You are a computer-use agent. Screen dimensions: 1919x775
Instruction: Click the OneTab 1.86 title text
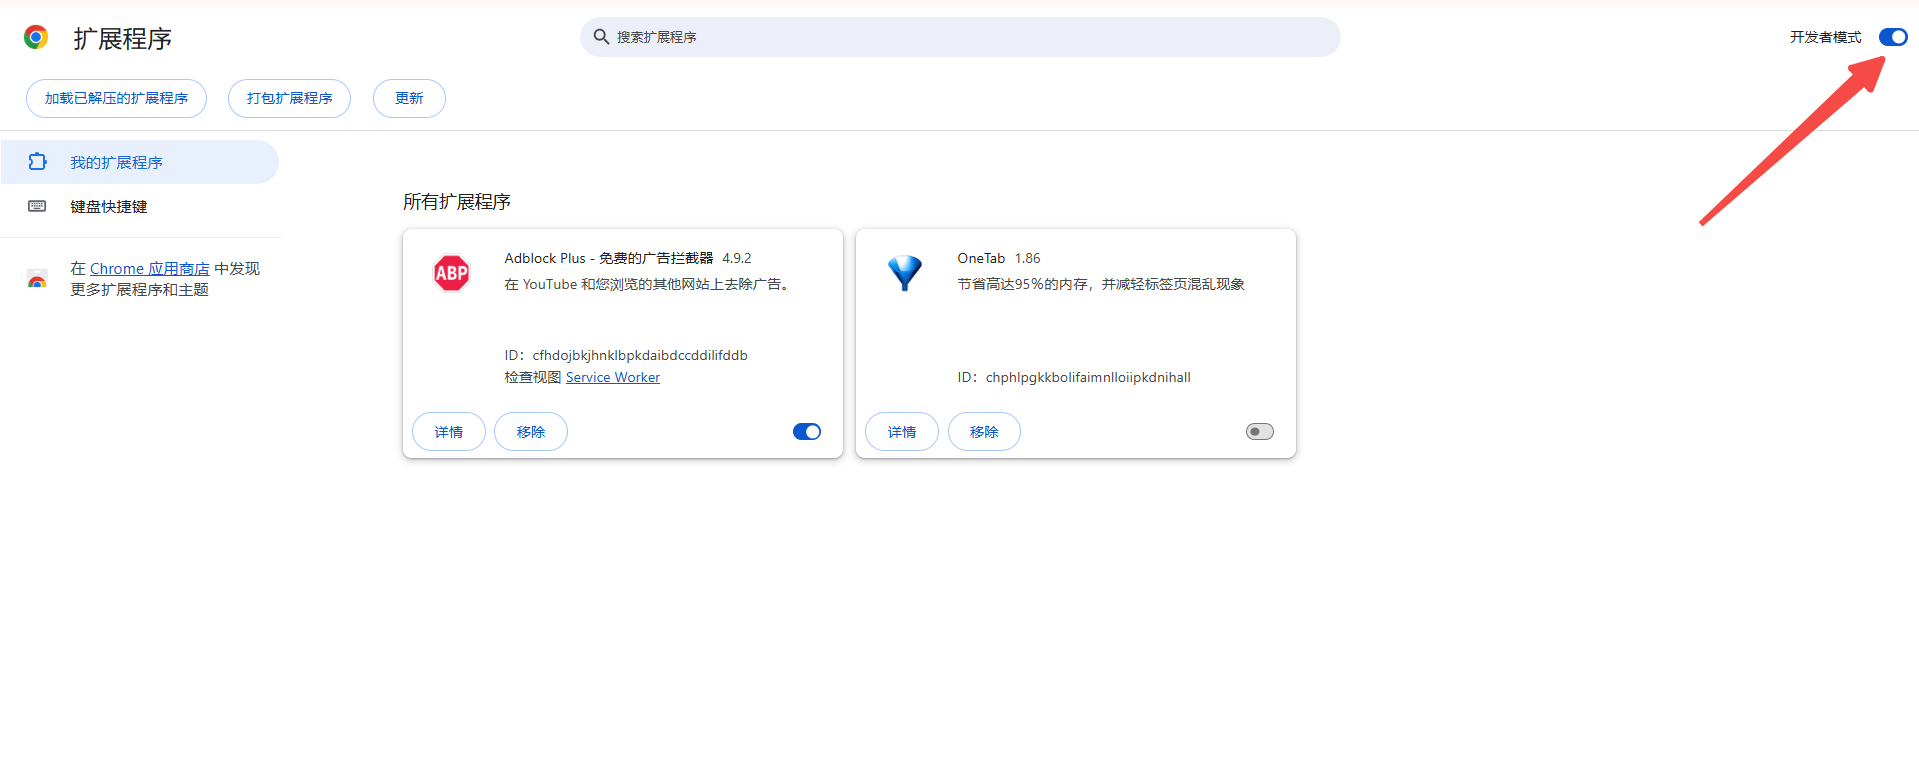pos(999,258)
